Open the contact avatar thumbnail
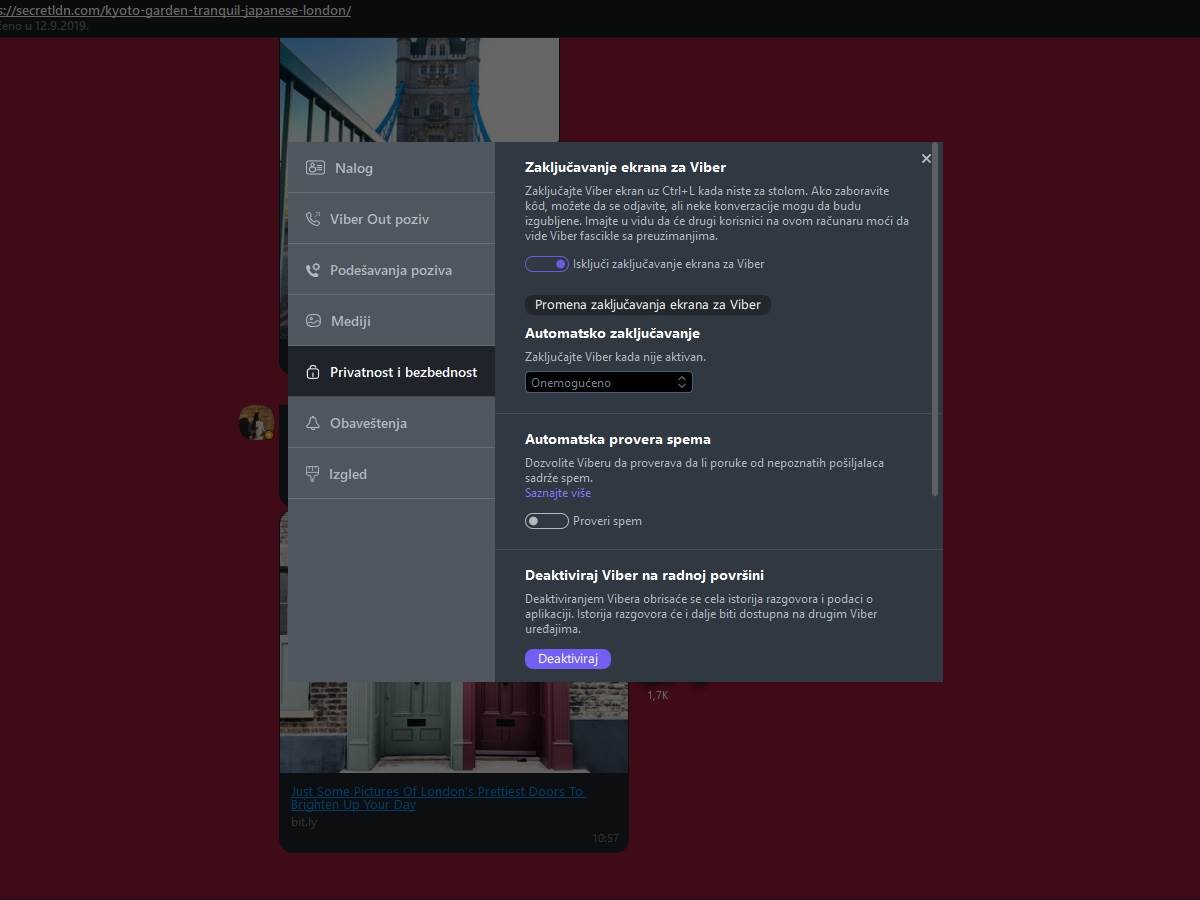Viewport: 1200px width, 900px height. tap(257, 422)
